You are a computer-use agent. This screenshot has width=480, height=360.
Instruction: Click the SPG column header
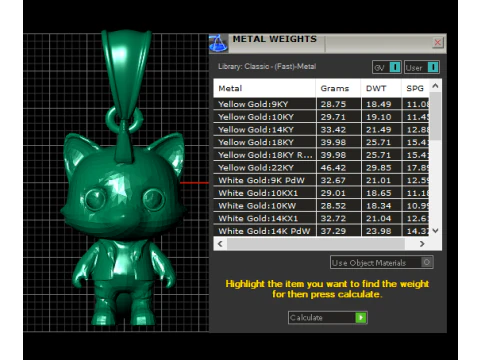tap(415, 88)
